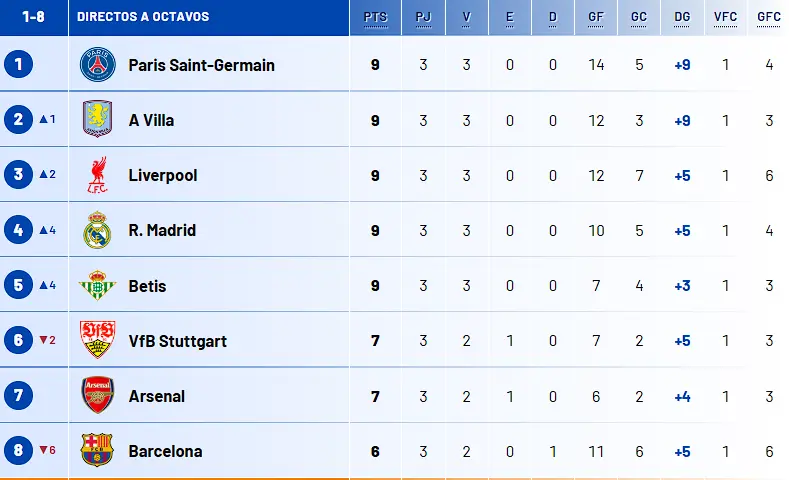Click the GF column header

coord(596,17)
